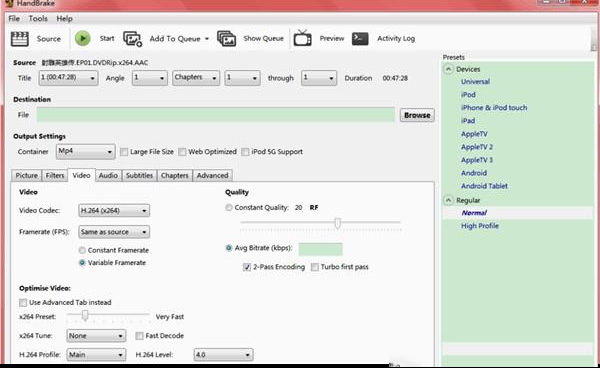The width and height of the screenshot is (600, 368).
Task: Uncheck the 2-Pass Encoding checkbox
Action: (x=247, y=267)
